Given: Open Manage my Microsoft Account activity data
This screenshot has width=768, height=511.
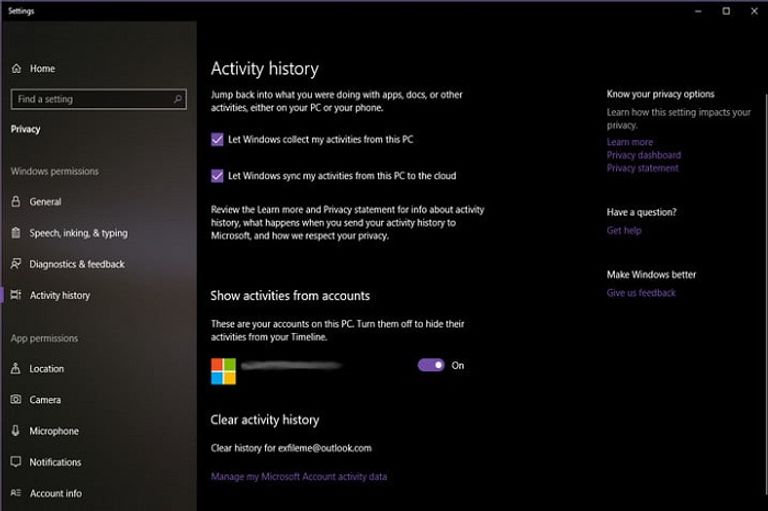Looking at the screenshot, I should coord(298,477).
